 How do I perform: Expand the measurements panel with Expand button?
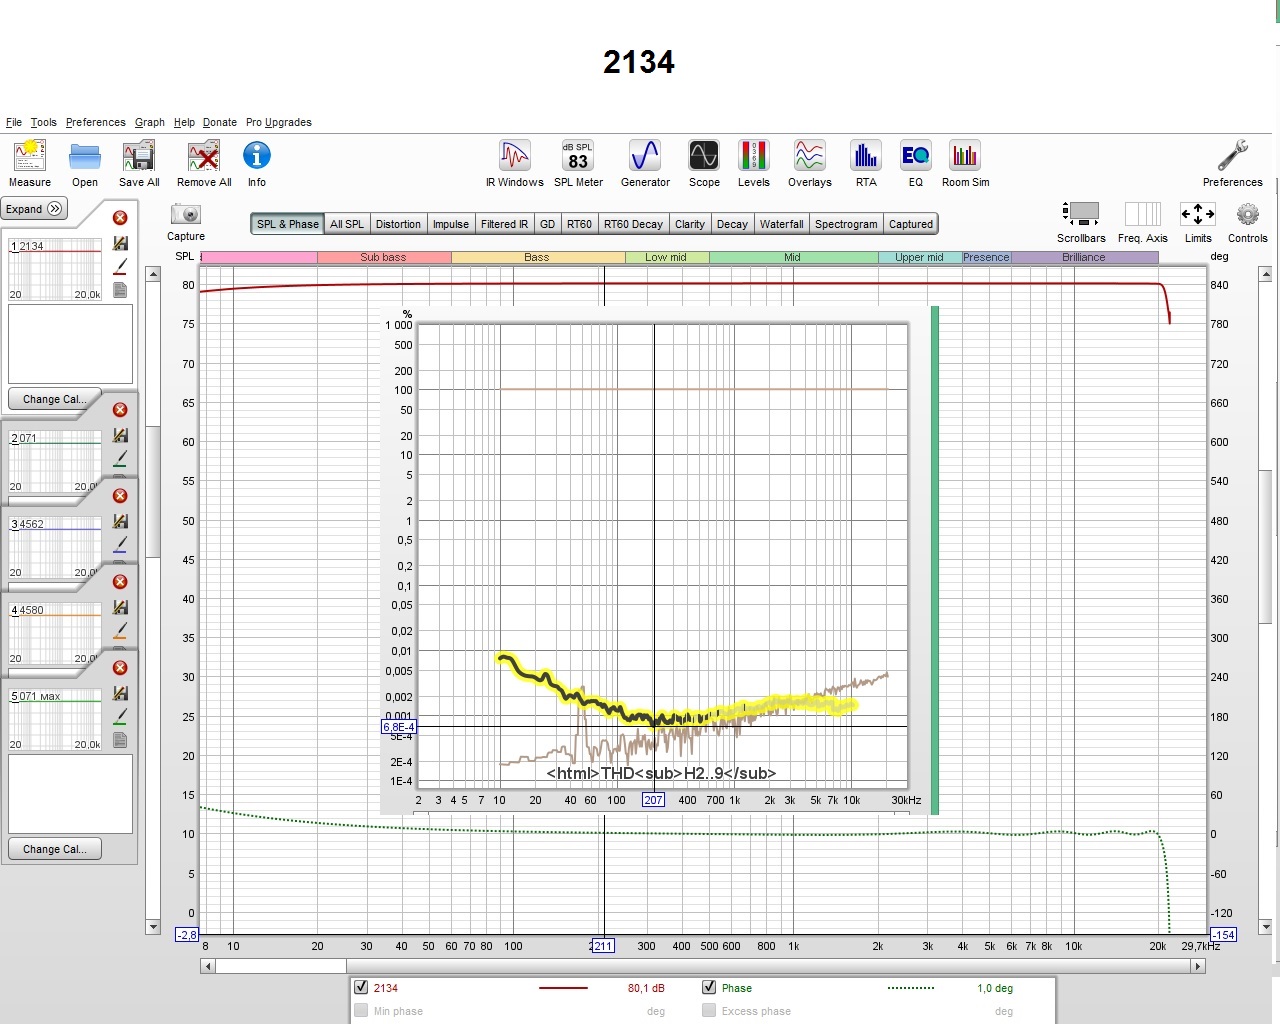(x=33, y=209)
